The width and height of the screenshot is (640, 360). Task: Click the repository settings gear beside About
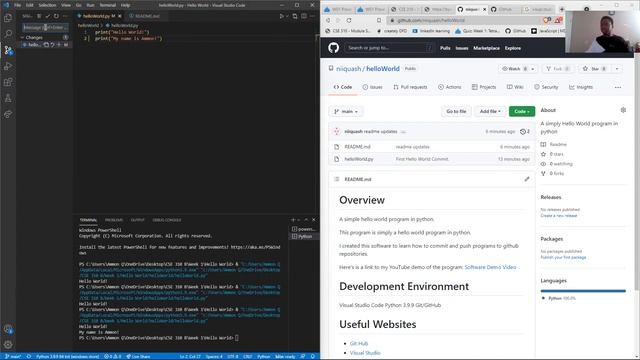click(623, 110)
